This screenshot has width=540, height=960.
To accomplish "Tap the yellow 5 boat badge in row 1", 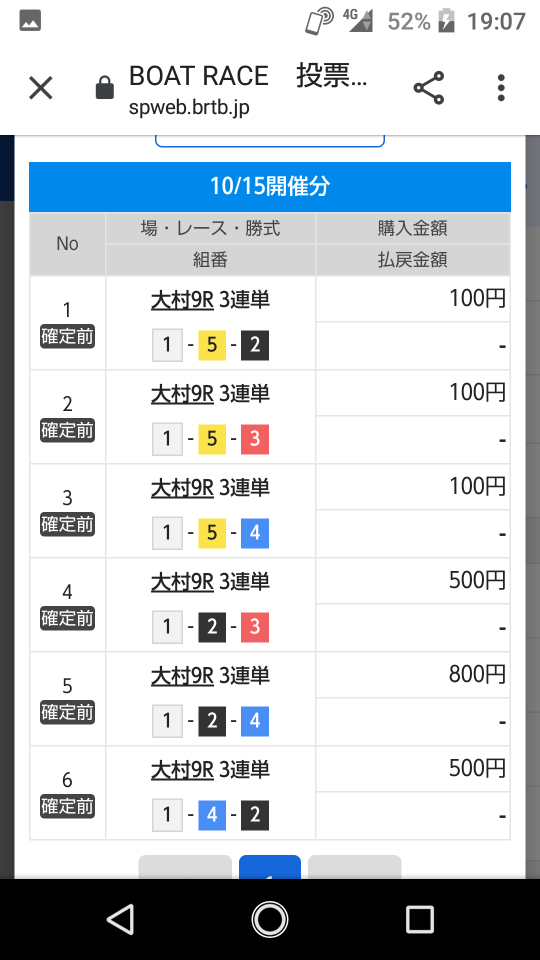I will coord(212,345).
